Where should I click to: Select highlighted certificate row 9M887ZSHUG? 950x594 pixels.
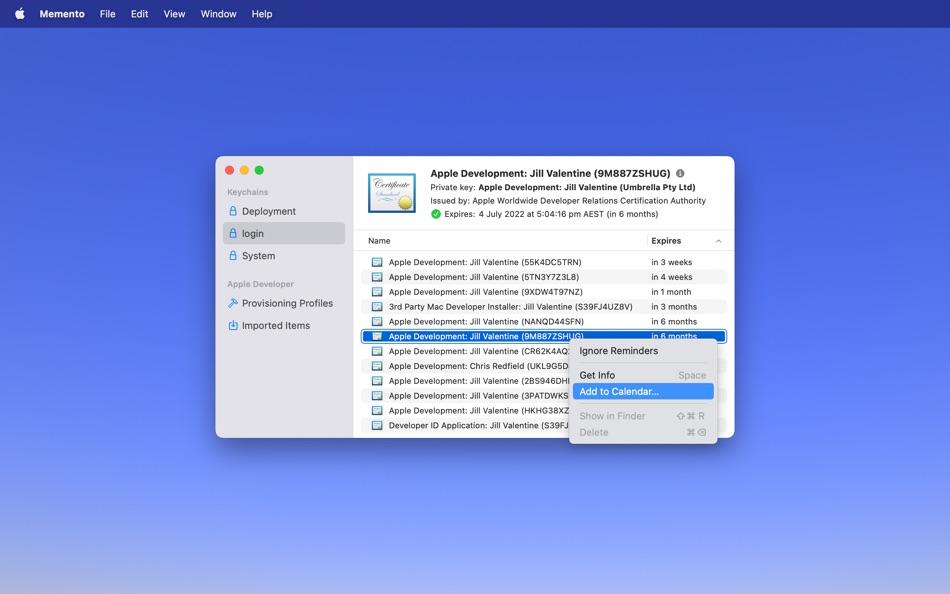(543, 336)
